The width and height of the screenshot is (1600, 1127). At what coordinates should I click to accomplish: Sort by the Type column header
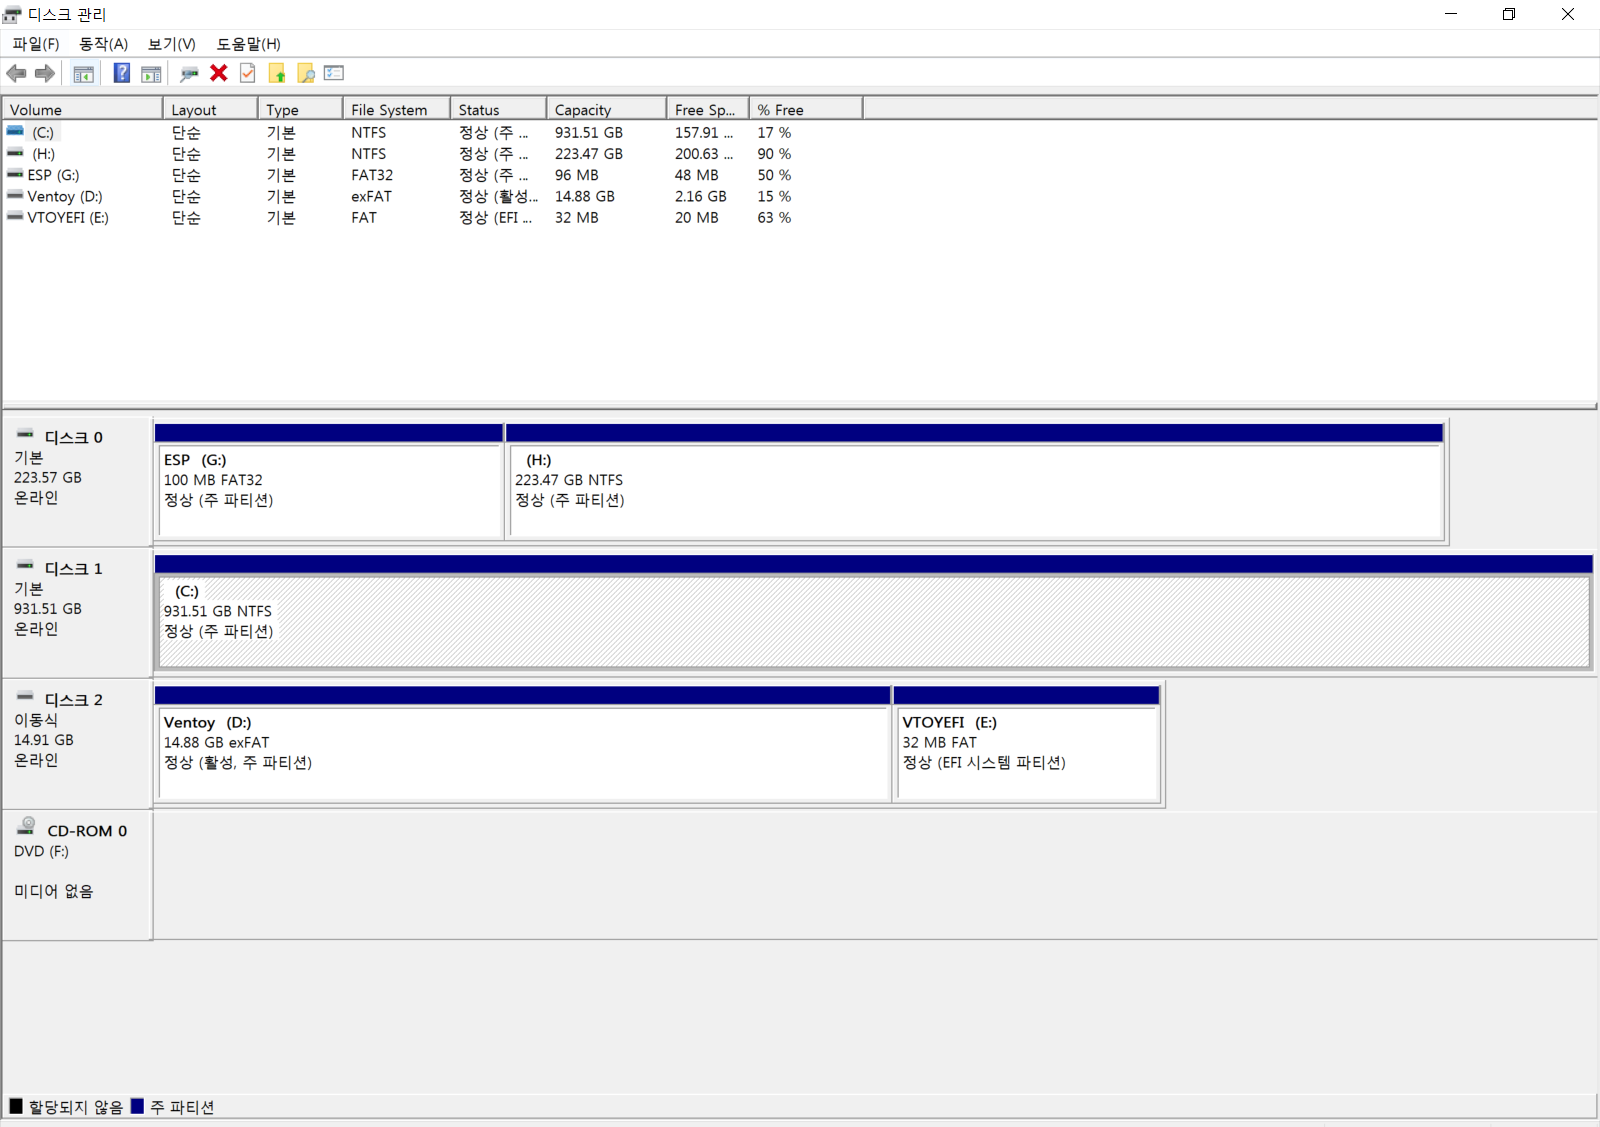click(300, 109)
